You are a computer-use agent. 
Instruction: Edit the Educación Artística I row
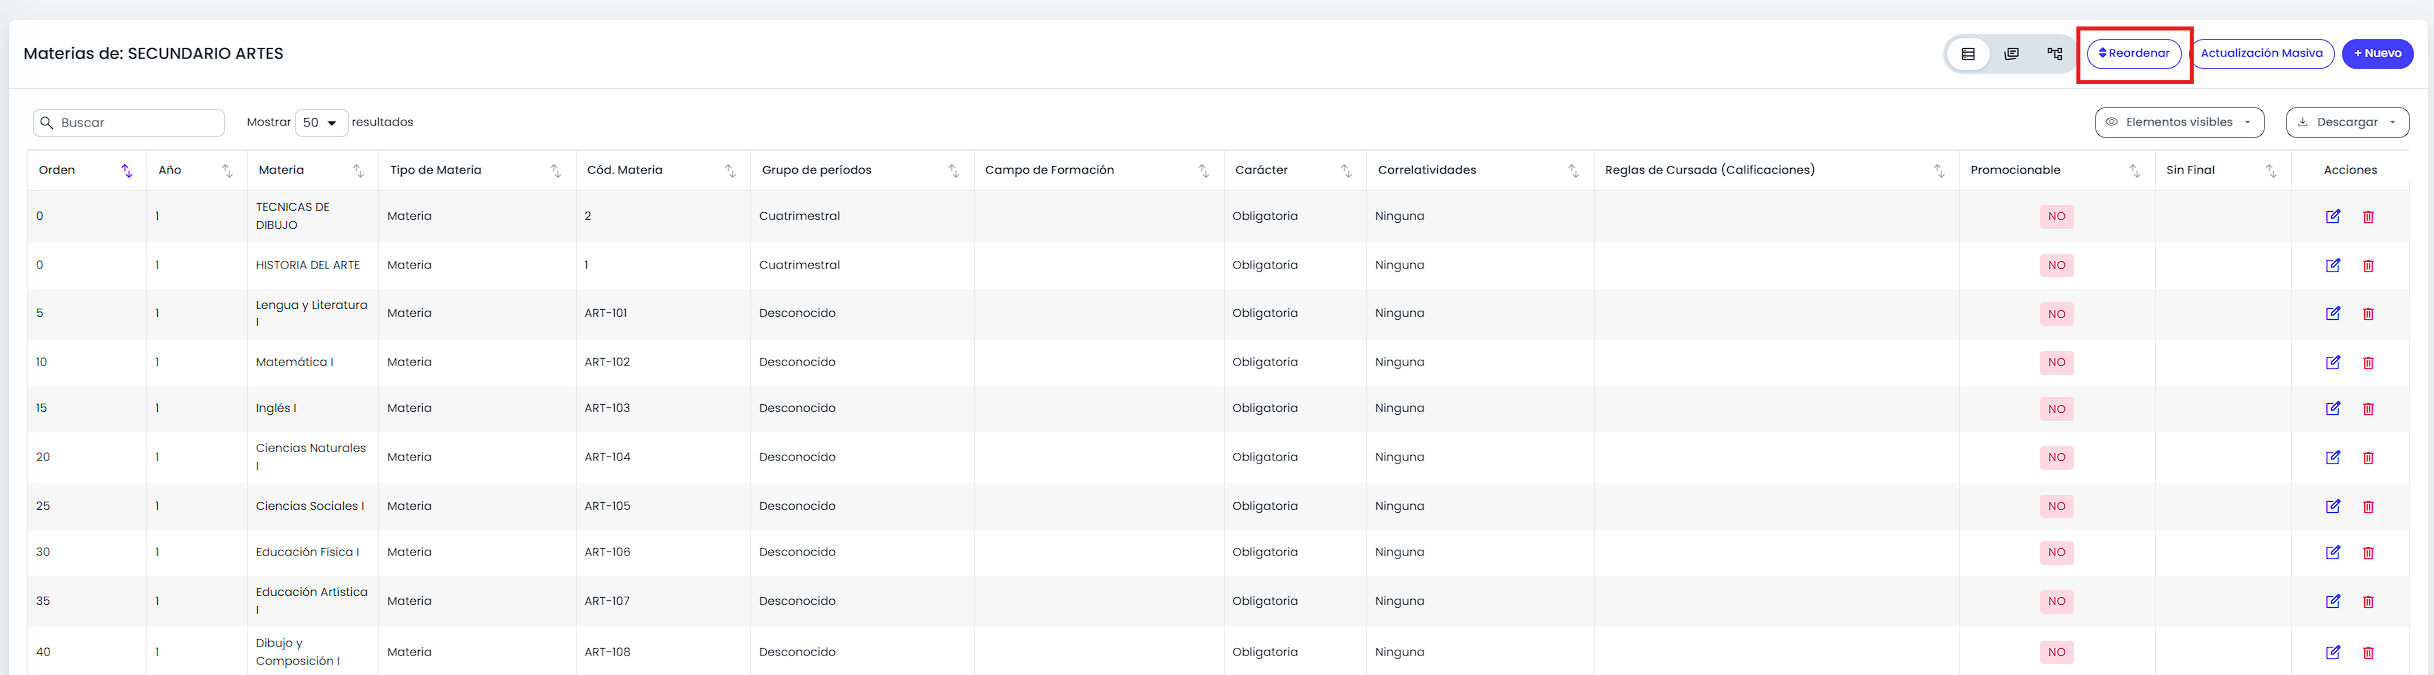tap(2333, 601)
